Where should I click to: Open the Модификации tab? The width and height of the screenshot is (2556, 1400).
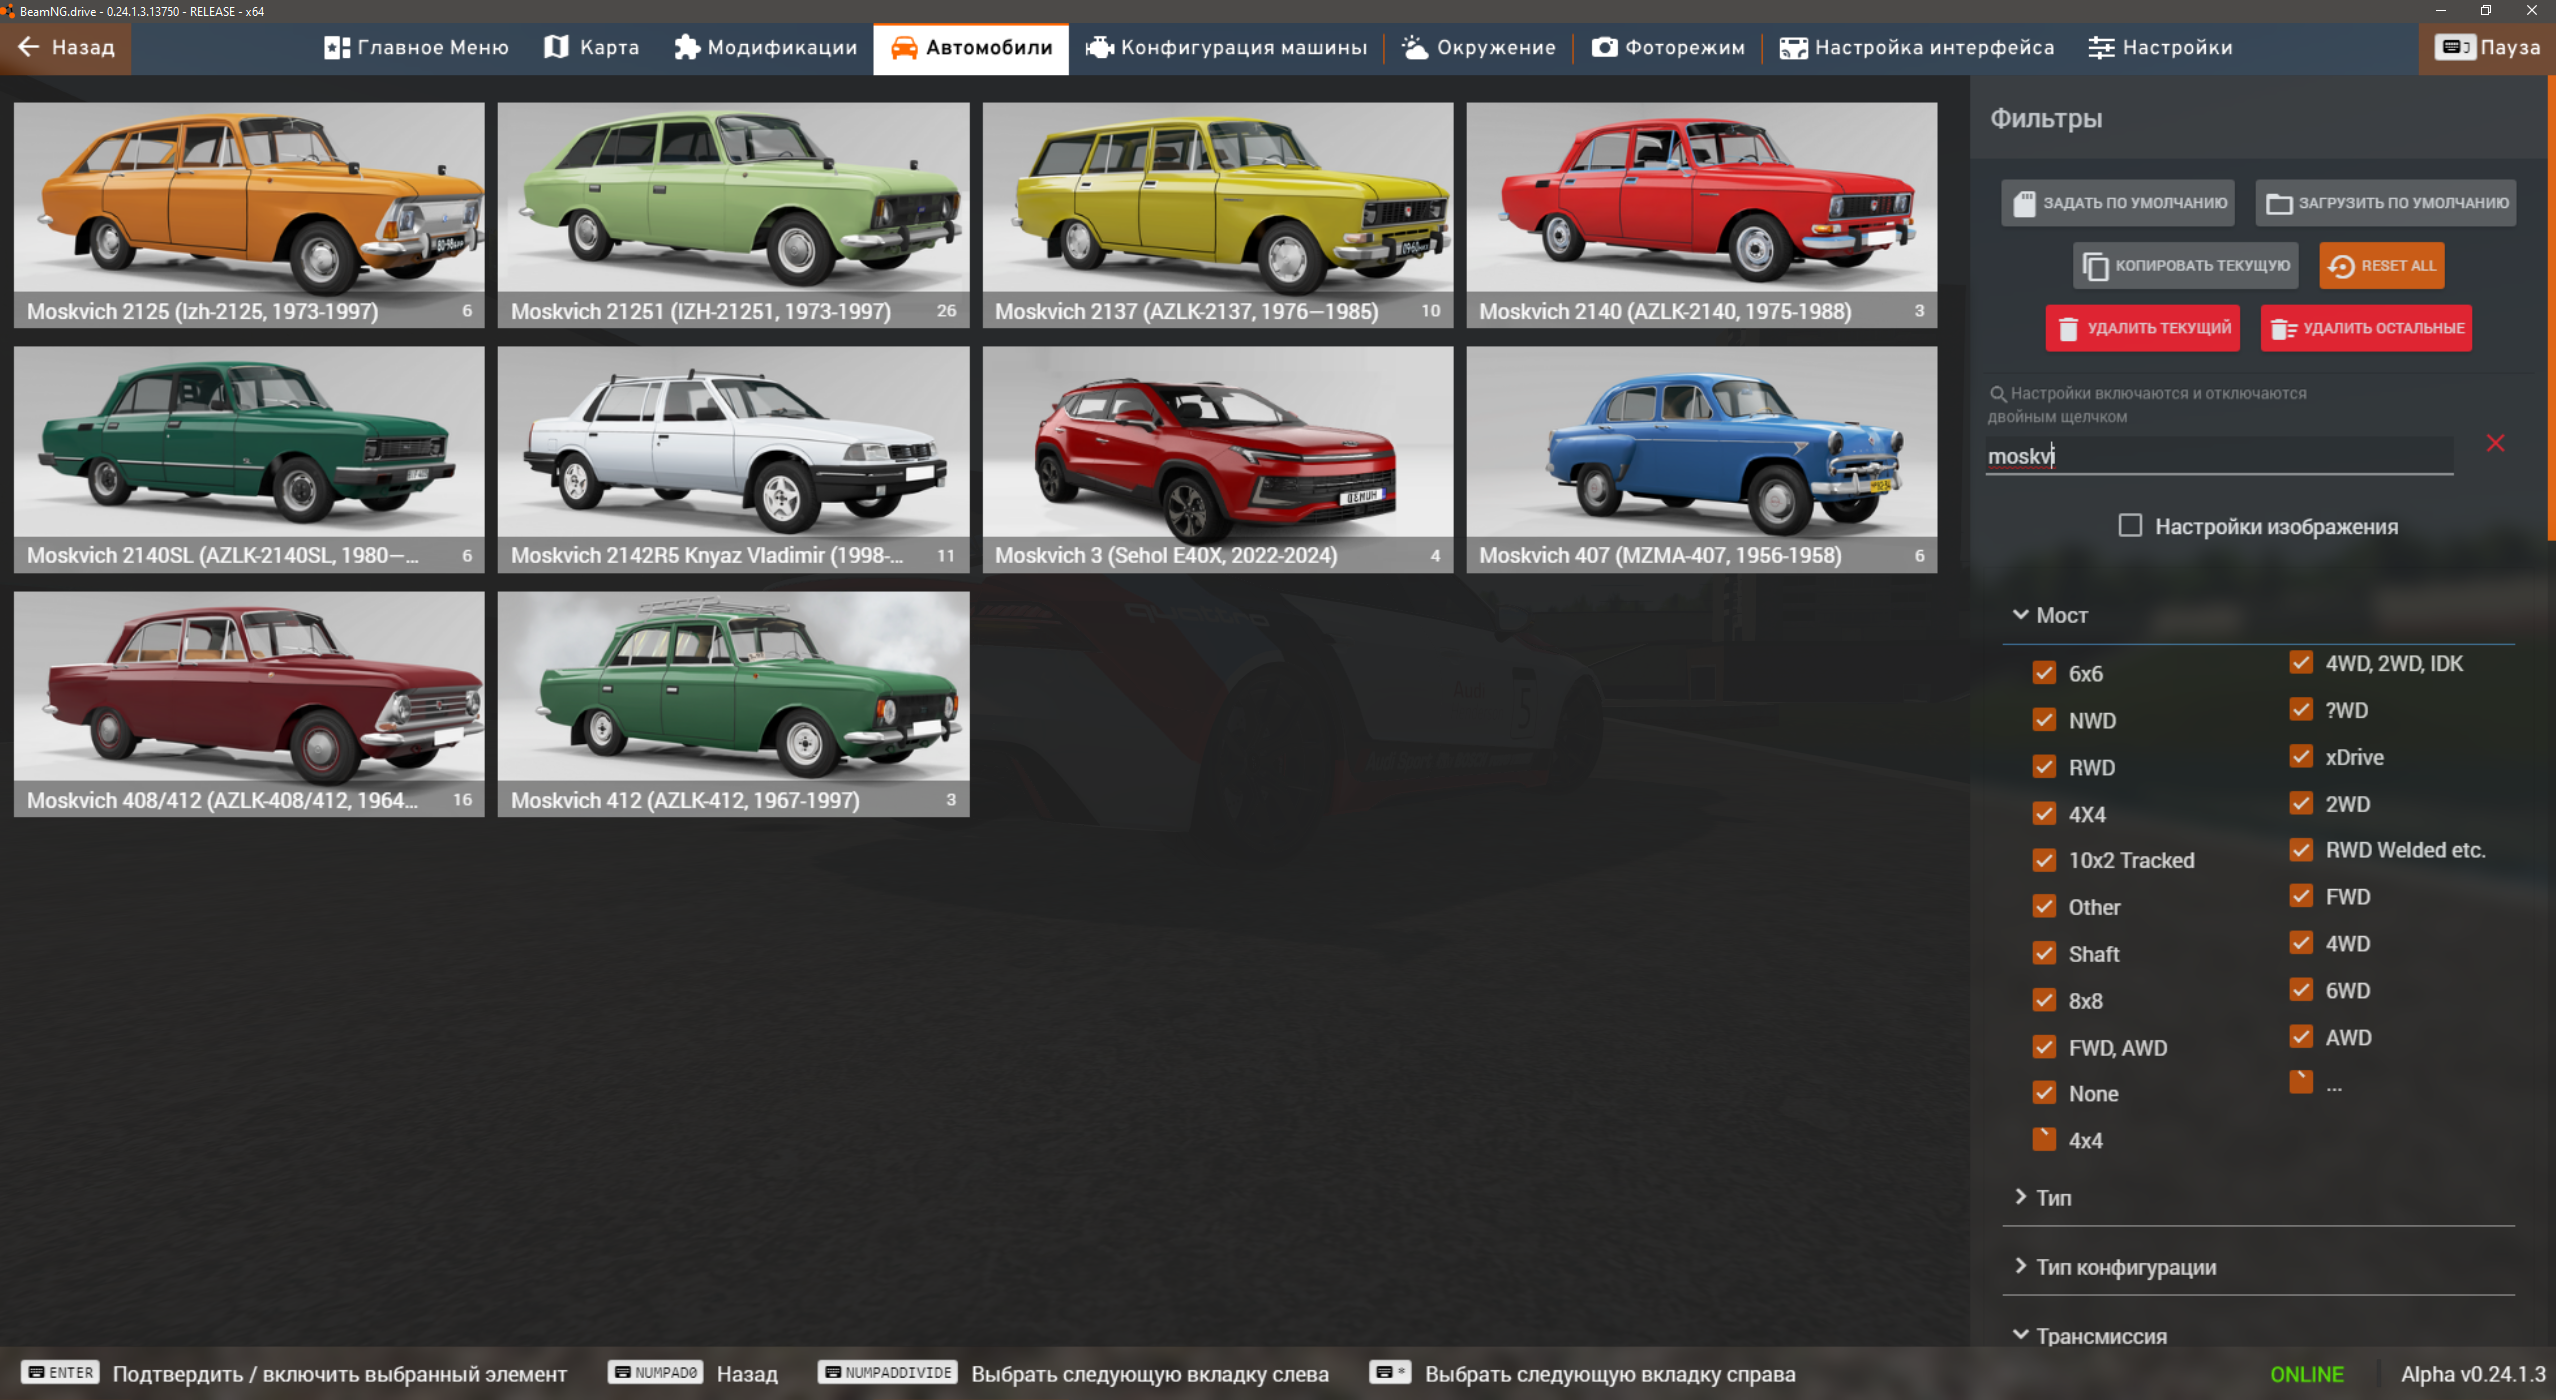pyautogui.click(x=765, y=48)
